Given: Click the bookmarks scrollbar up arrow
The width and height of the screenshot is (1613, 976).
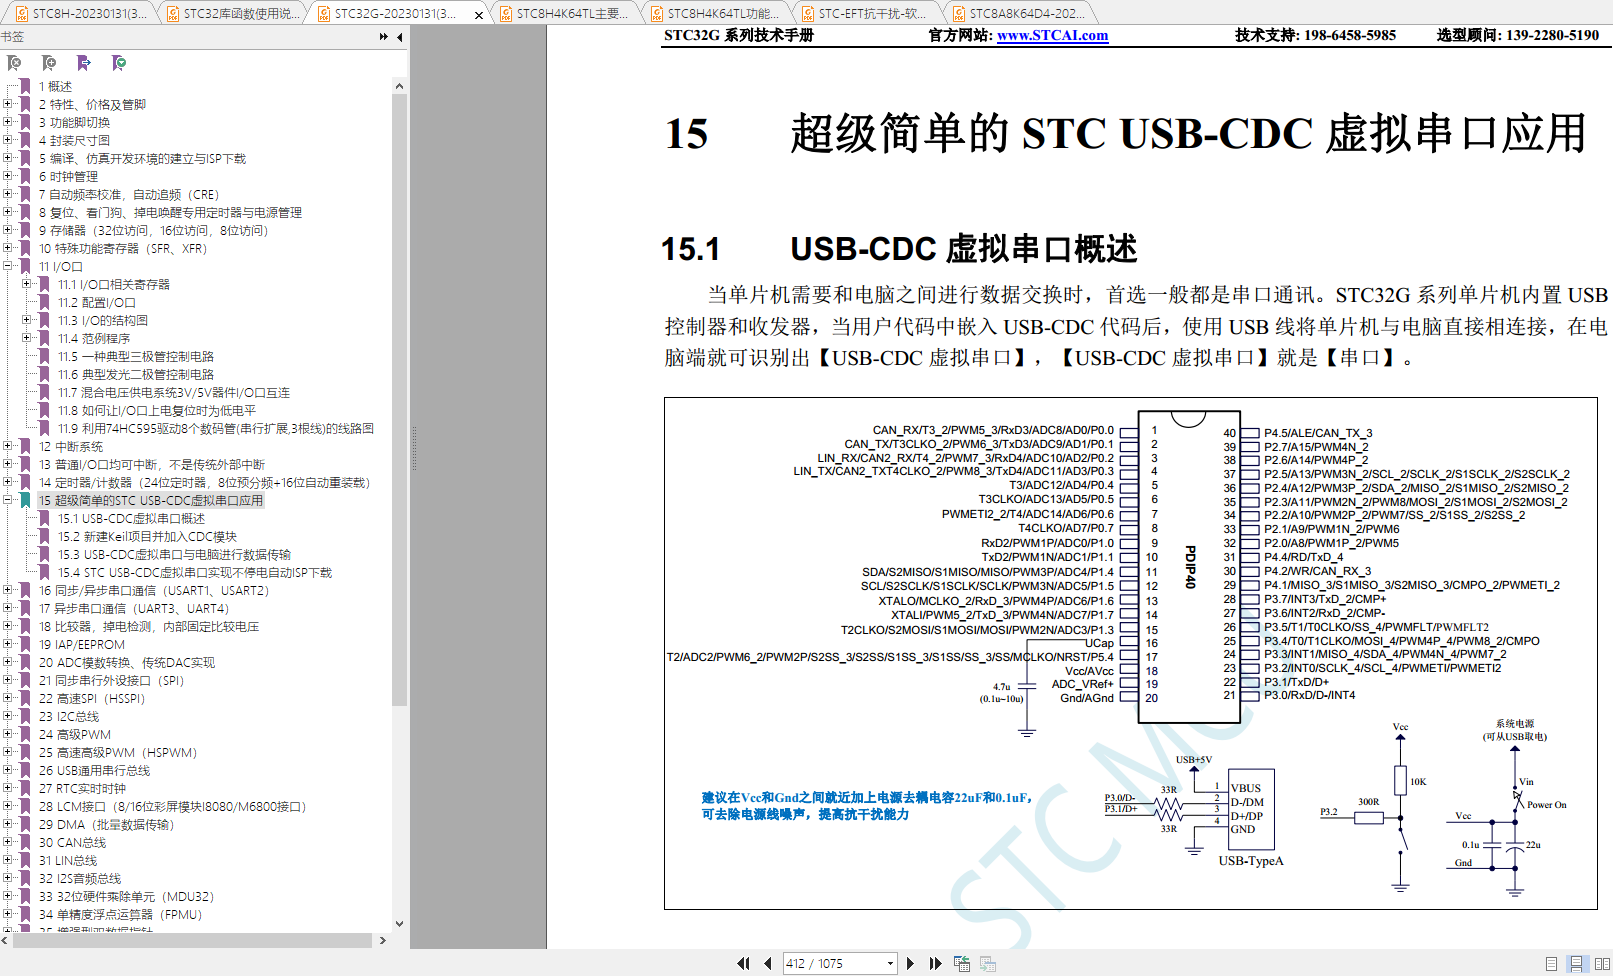Looking at the screenshot, I should tap(399, 86).
